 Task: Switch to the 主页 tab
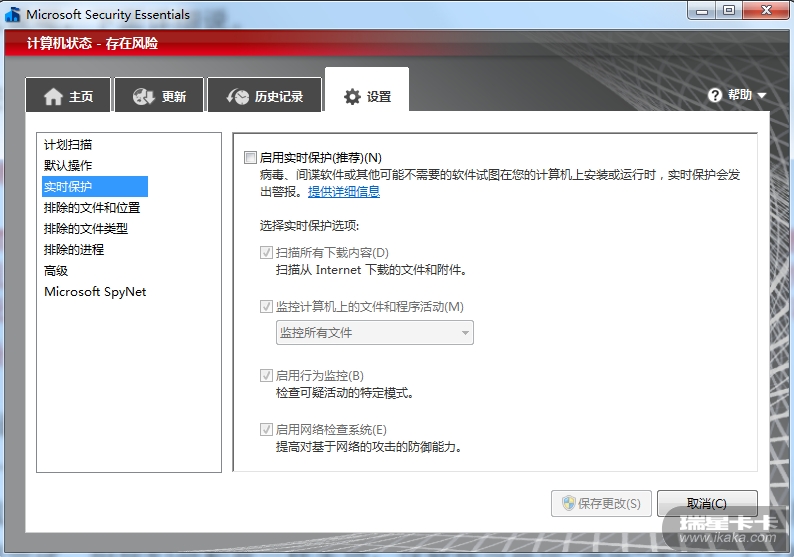[x=68, y=95]
